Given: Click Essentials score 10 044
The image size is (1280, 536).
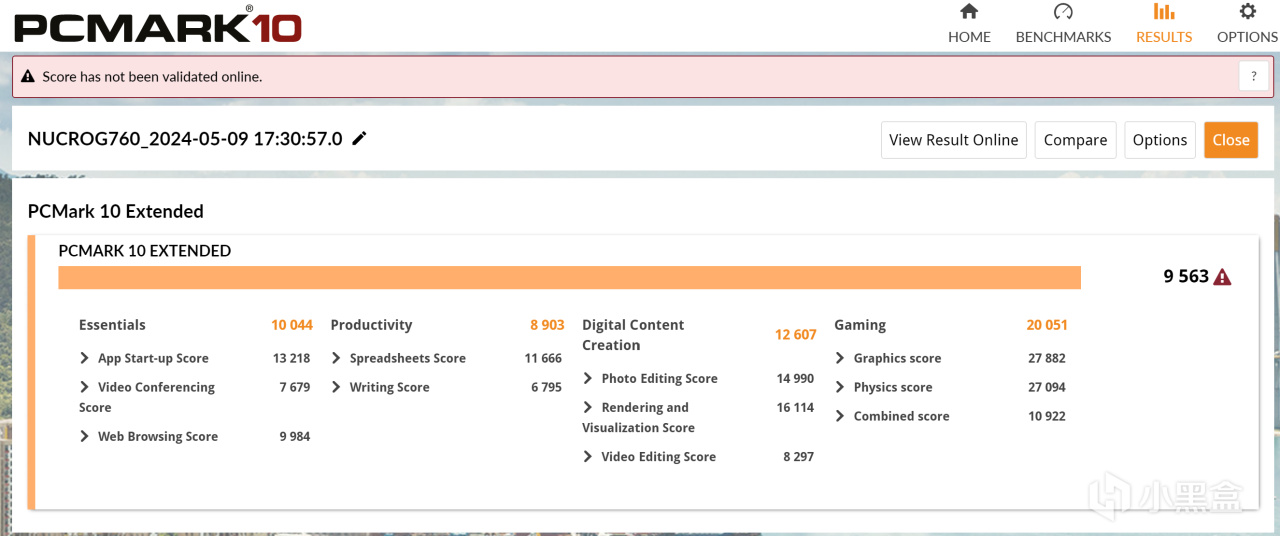Looking at the screenshot, I should [x=292, y=325].
